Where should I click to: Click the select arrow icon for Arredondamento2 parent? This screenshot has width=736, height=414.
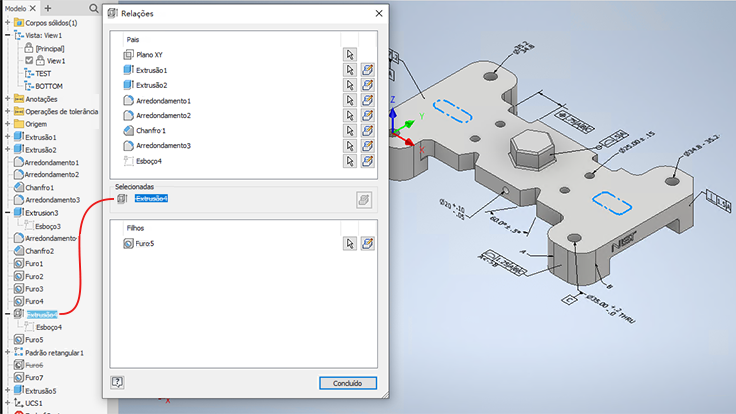point(350,115)
